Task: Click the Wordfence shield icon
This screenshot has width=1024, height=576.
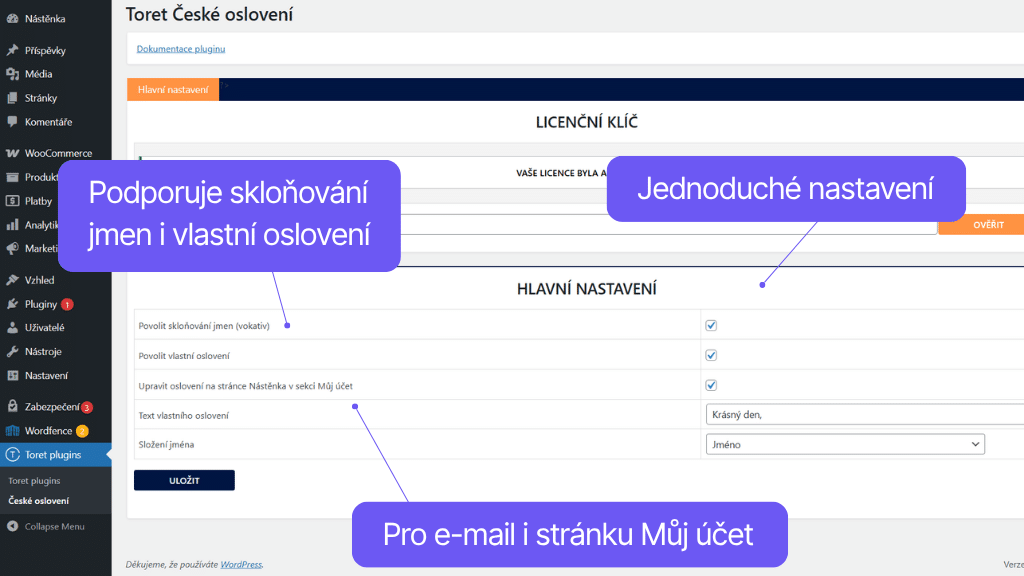Action: tap(12, 430)
